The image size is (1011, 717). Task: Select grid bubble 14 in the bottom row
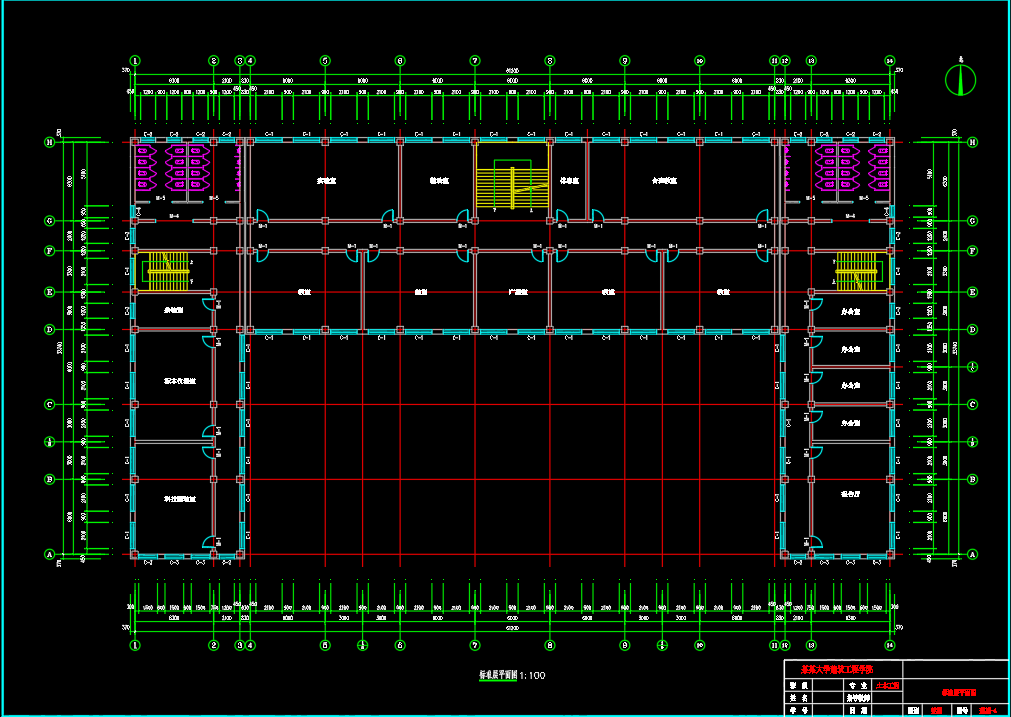(x=890, y=646)
